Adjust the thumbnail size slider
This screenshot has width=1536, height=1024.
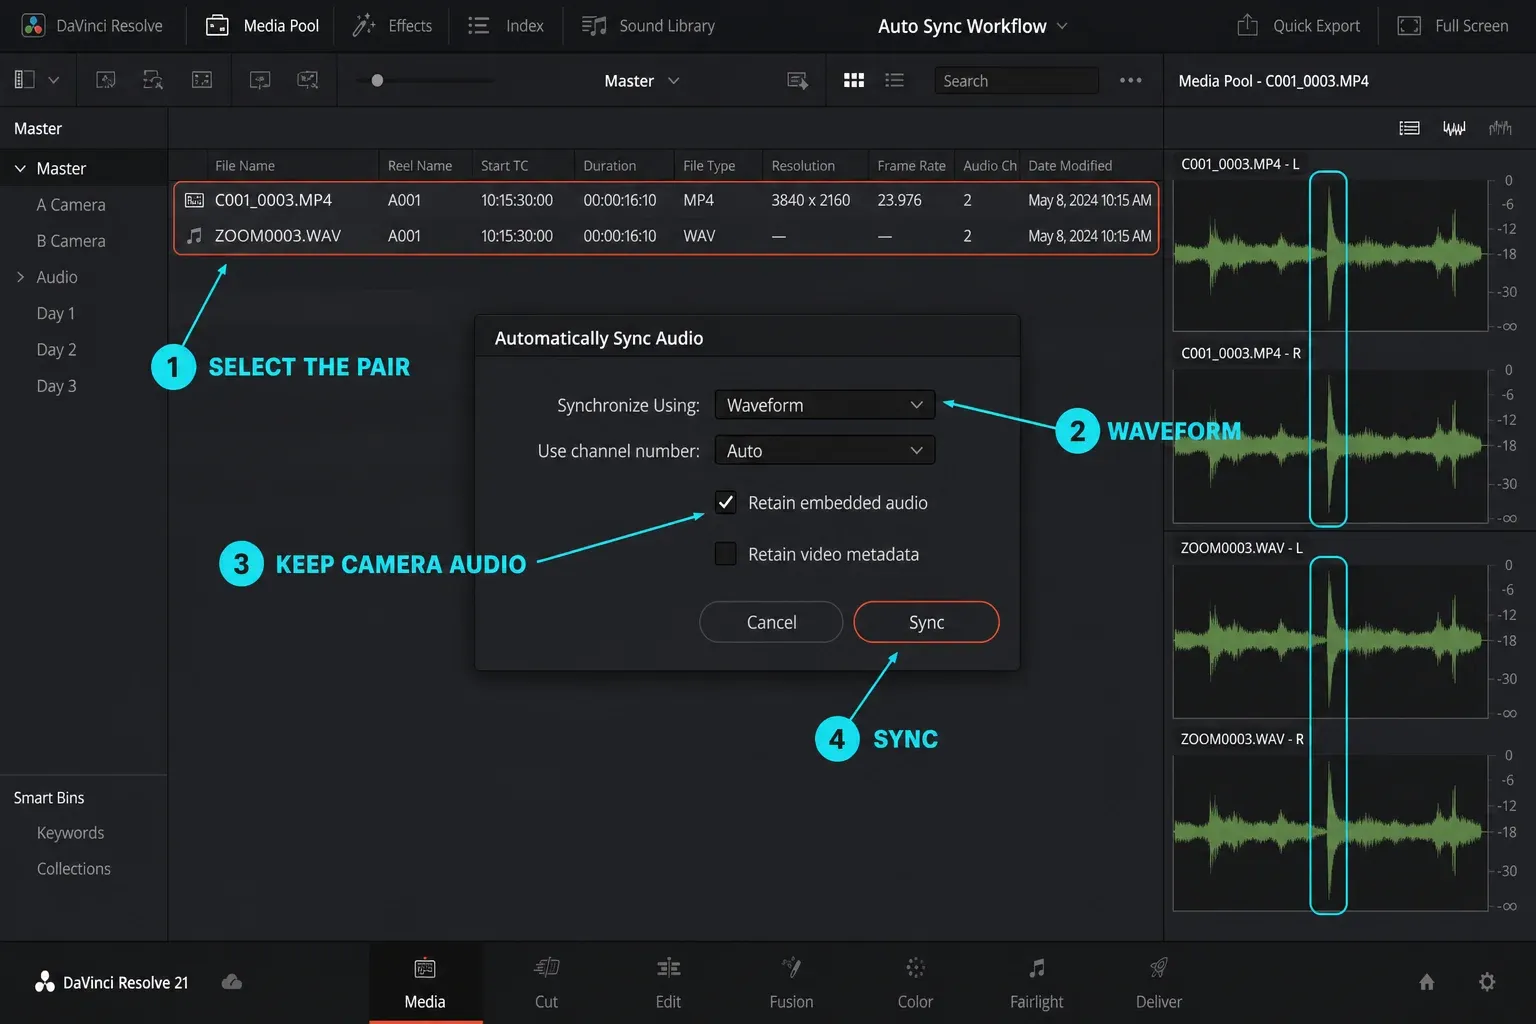(x=377, y=80)
